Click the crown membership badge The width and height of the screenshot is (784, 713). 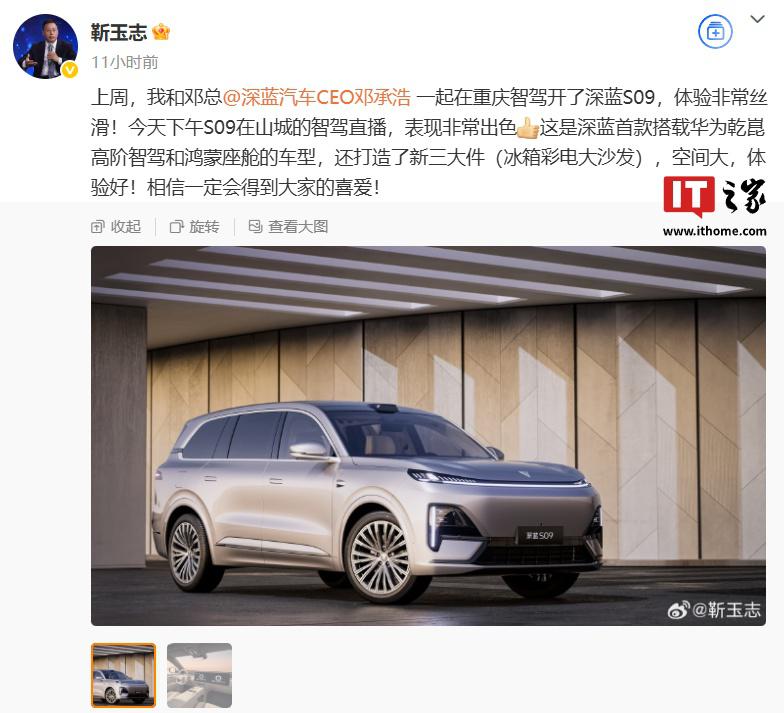(x=161, y=32)
